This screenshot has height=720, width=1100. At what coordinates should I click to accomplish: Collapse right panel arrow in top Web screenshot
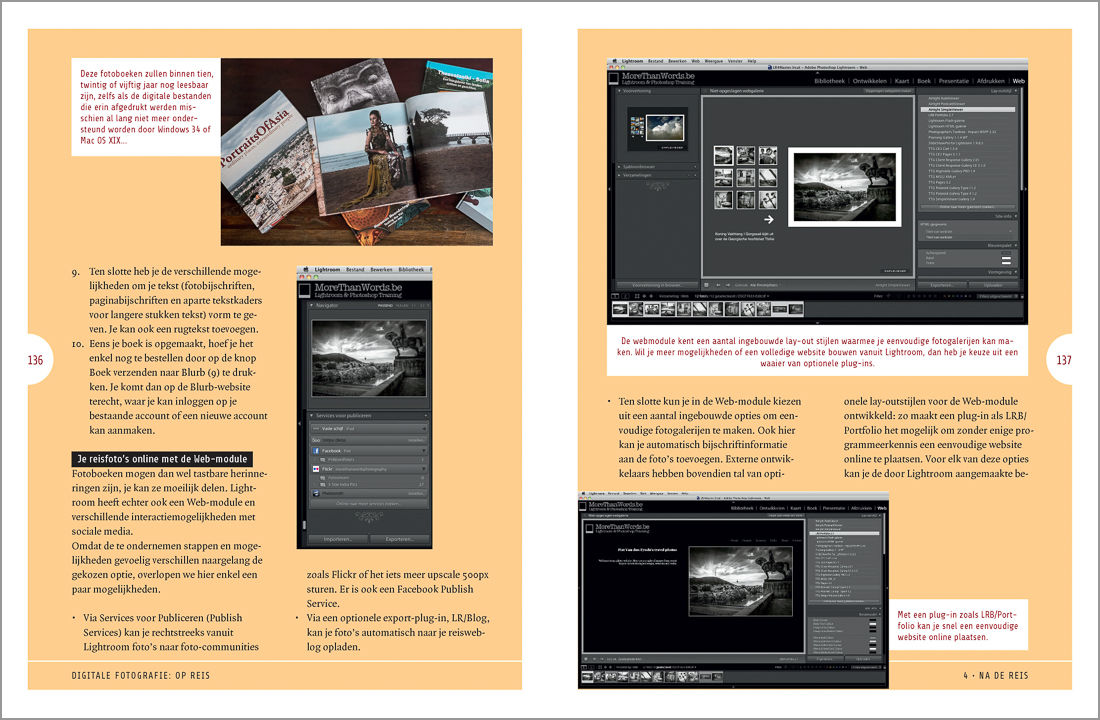[x=1026, y=189]
